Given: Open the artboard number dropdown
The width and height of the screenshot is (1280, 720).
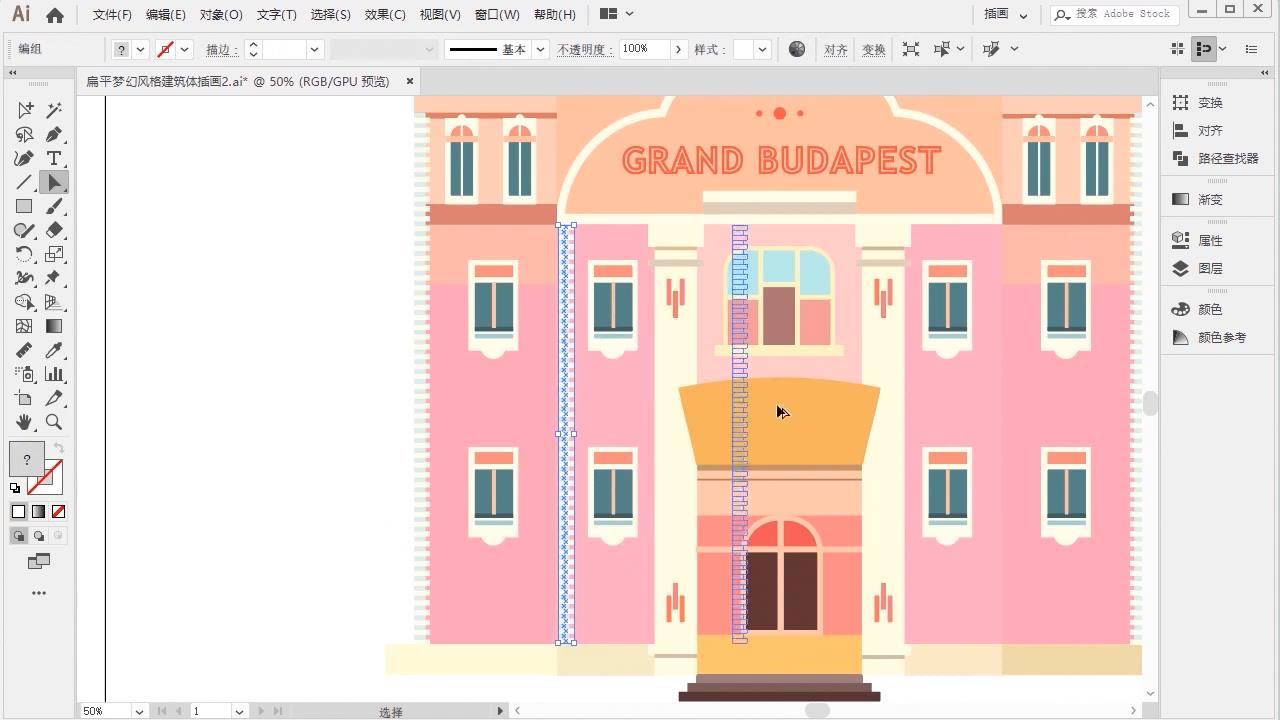Looking at the screenshot, I should point(239,711).
